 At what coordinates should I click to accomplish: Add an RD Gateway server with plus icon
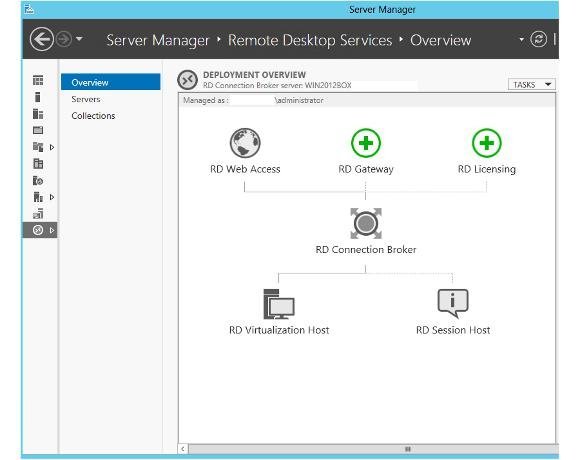[365, 143]
